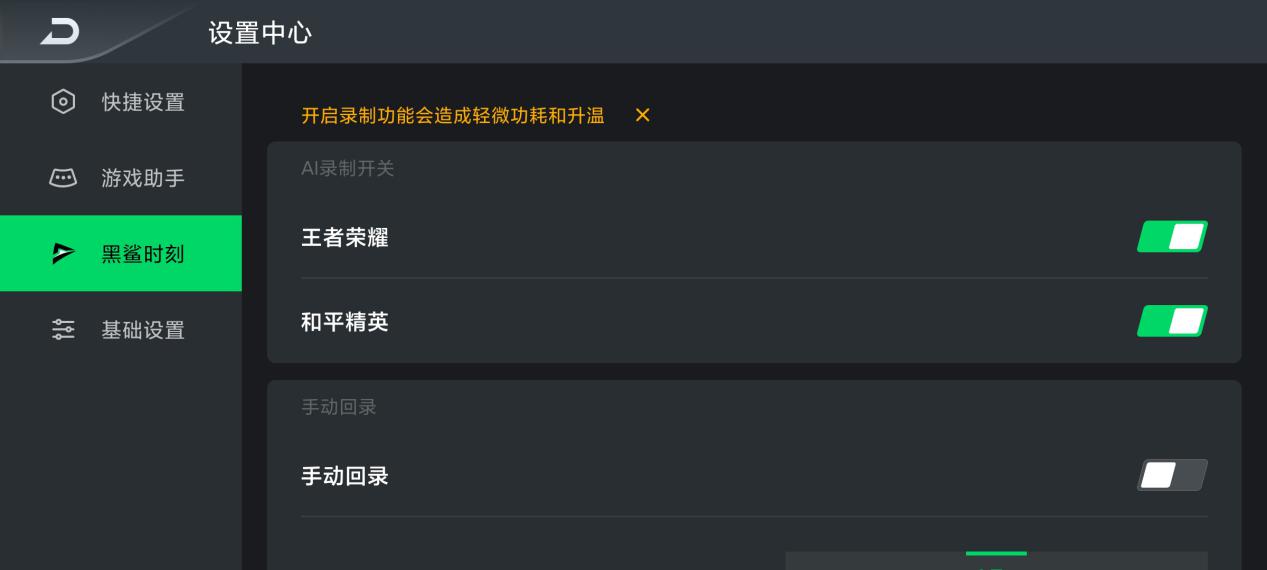Click the 基础设置 sliders icon
The width and height of the screenshot is (1267, 570).
[x=63, y=330]
